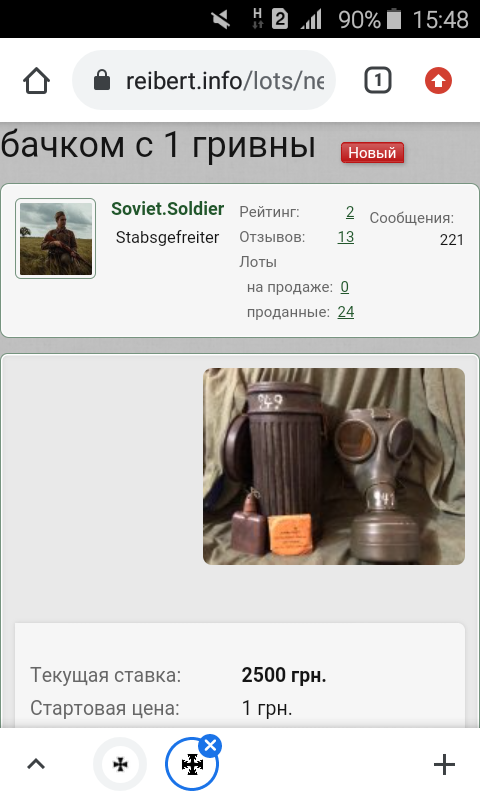Tap the red update arrow icon

click(x=438, y=81)
